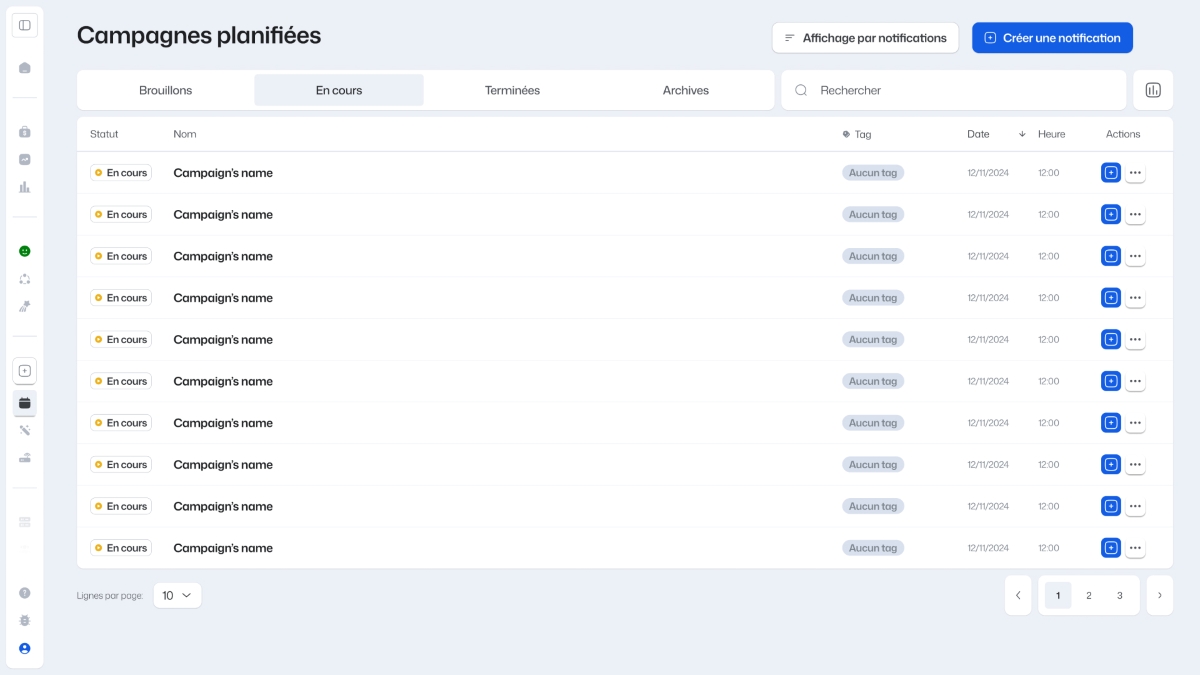Click the blue add icon in first row
The image size is (1200, 675).
coord(1110,173)
